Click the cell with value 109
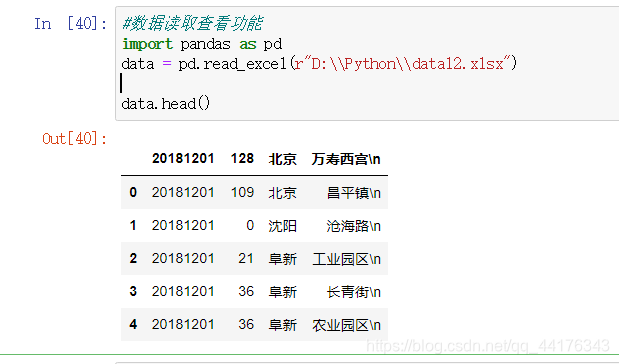 (242, 192)
